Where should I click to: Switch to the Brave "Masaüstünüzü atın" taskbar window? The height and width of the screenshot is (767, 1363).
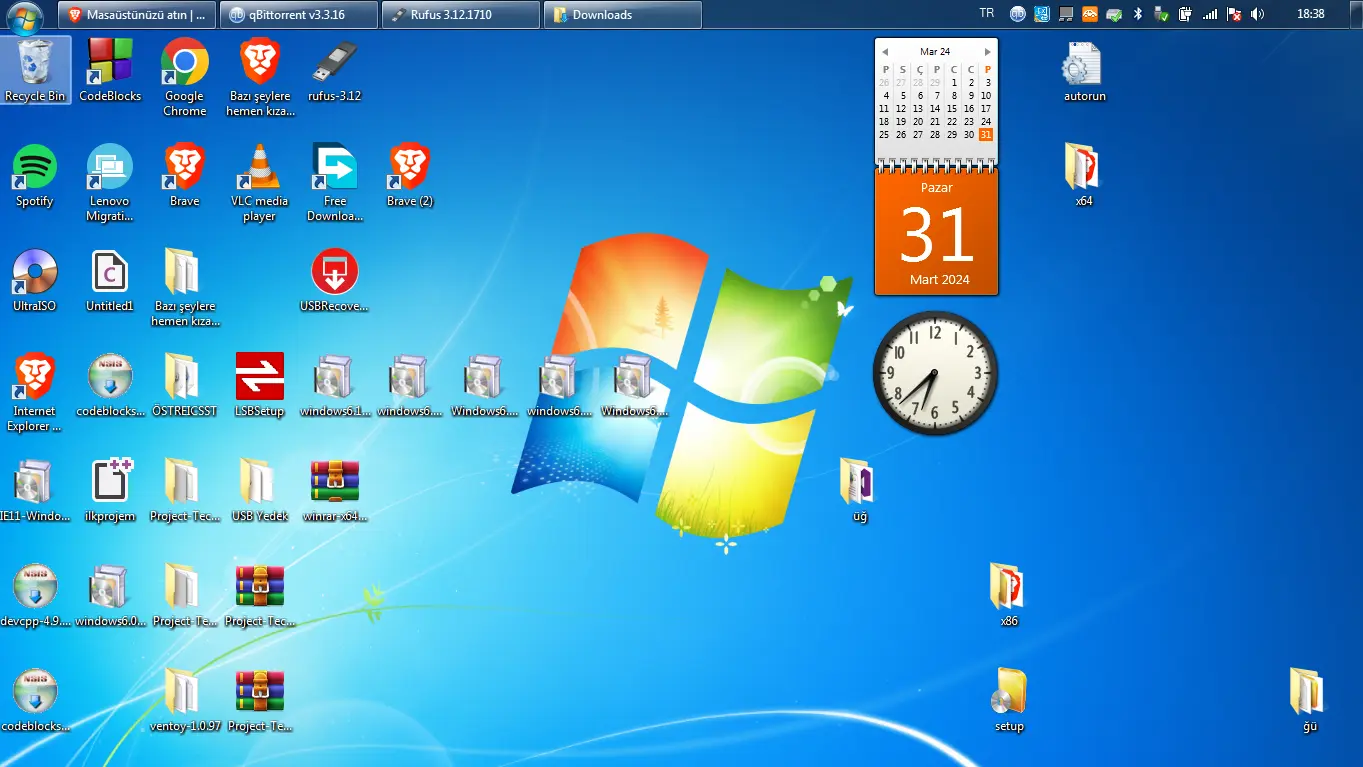coord(137,15)
